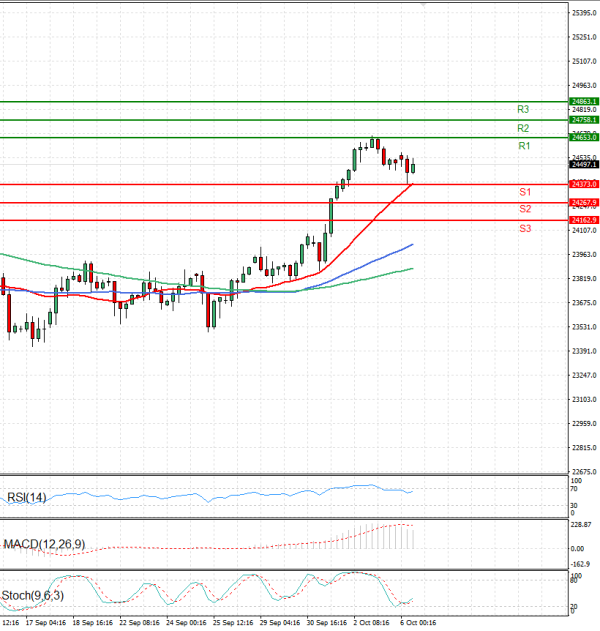Select the S3 support level label

pos(525,229)
